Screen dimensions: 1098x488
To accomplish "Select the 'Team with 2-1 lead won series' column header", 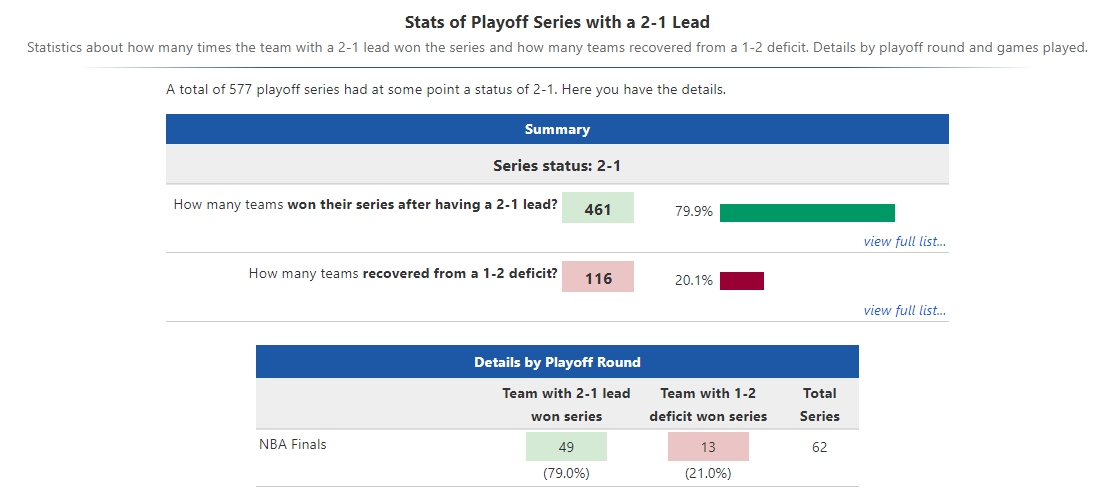I will tap(566, 404).
